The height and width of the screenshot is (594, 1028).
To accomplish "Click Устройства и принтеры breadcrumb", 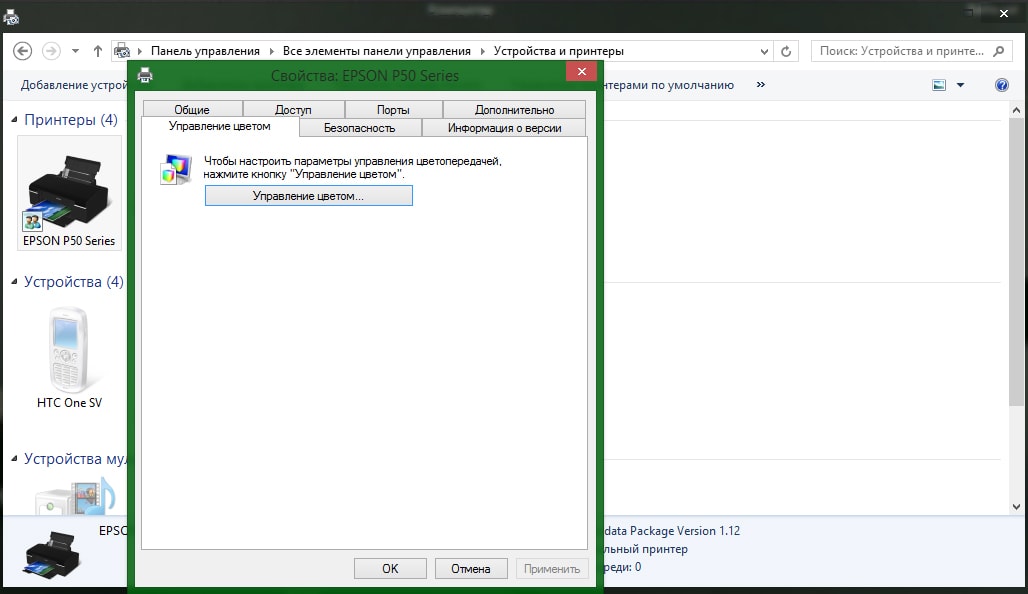I will tap(559, 50).
